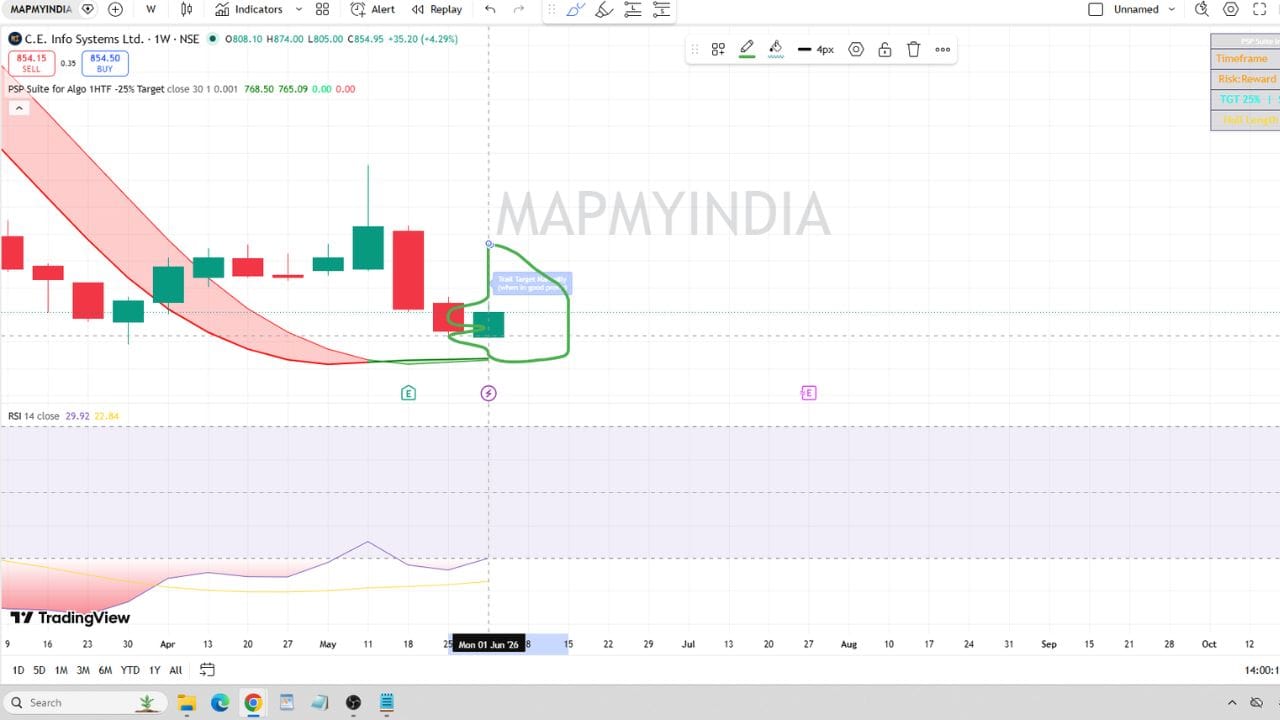Open drawing templates in floating toolbar
Image resolution: width=1280 pixels, height=720 pixels.
point(718,49)
